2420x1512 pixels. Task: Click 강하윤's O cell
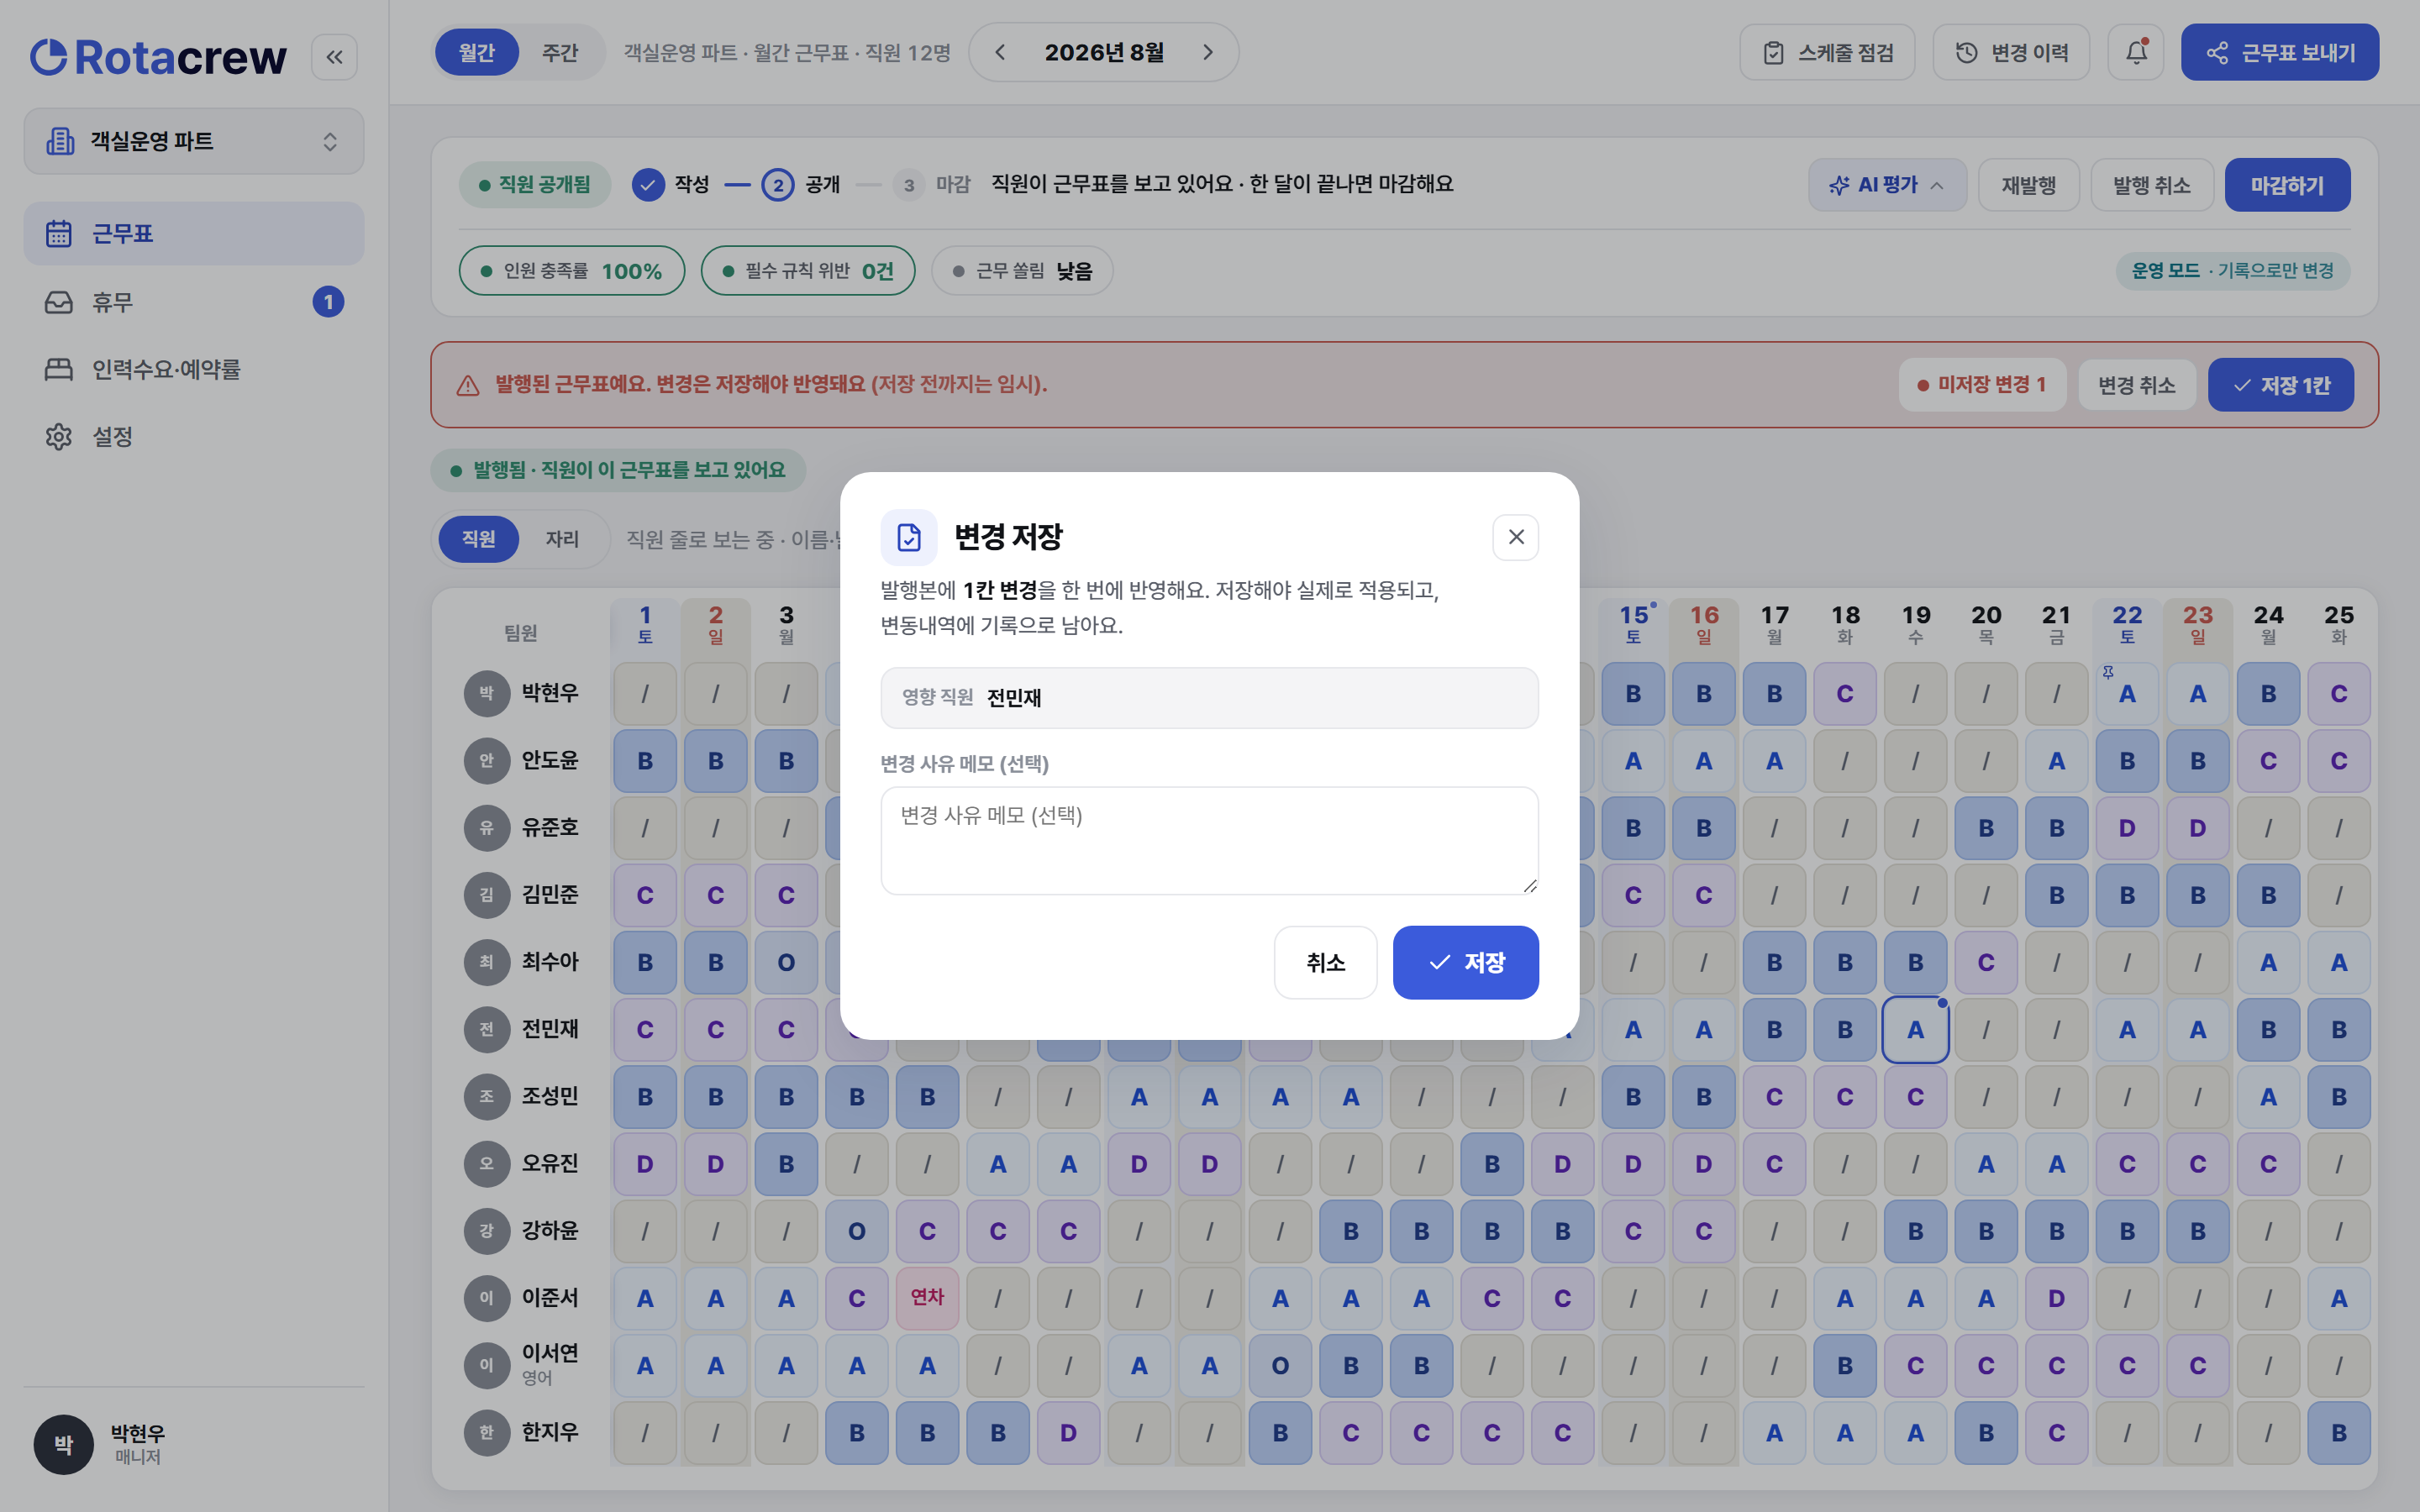tap(857, 1231)
